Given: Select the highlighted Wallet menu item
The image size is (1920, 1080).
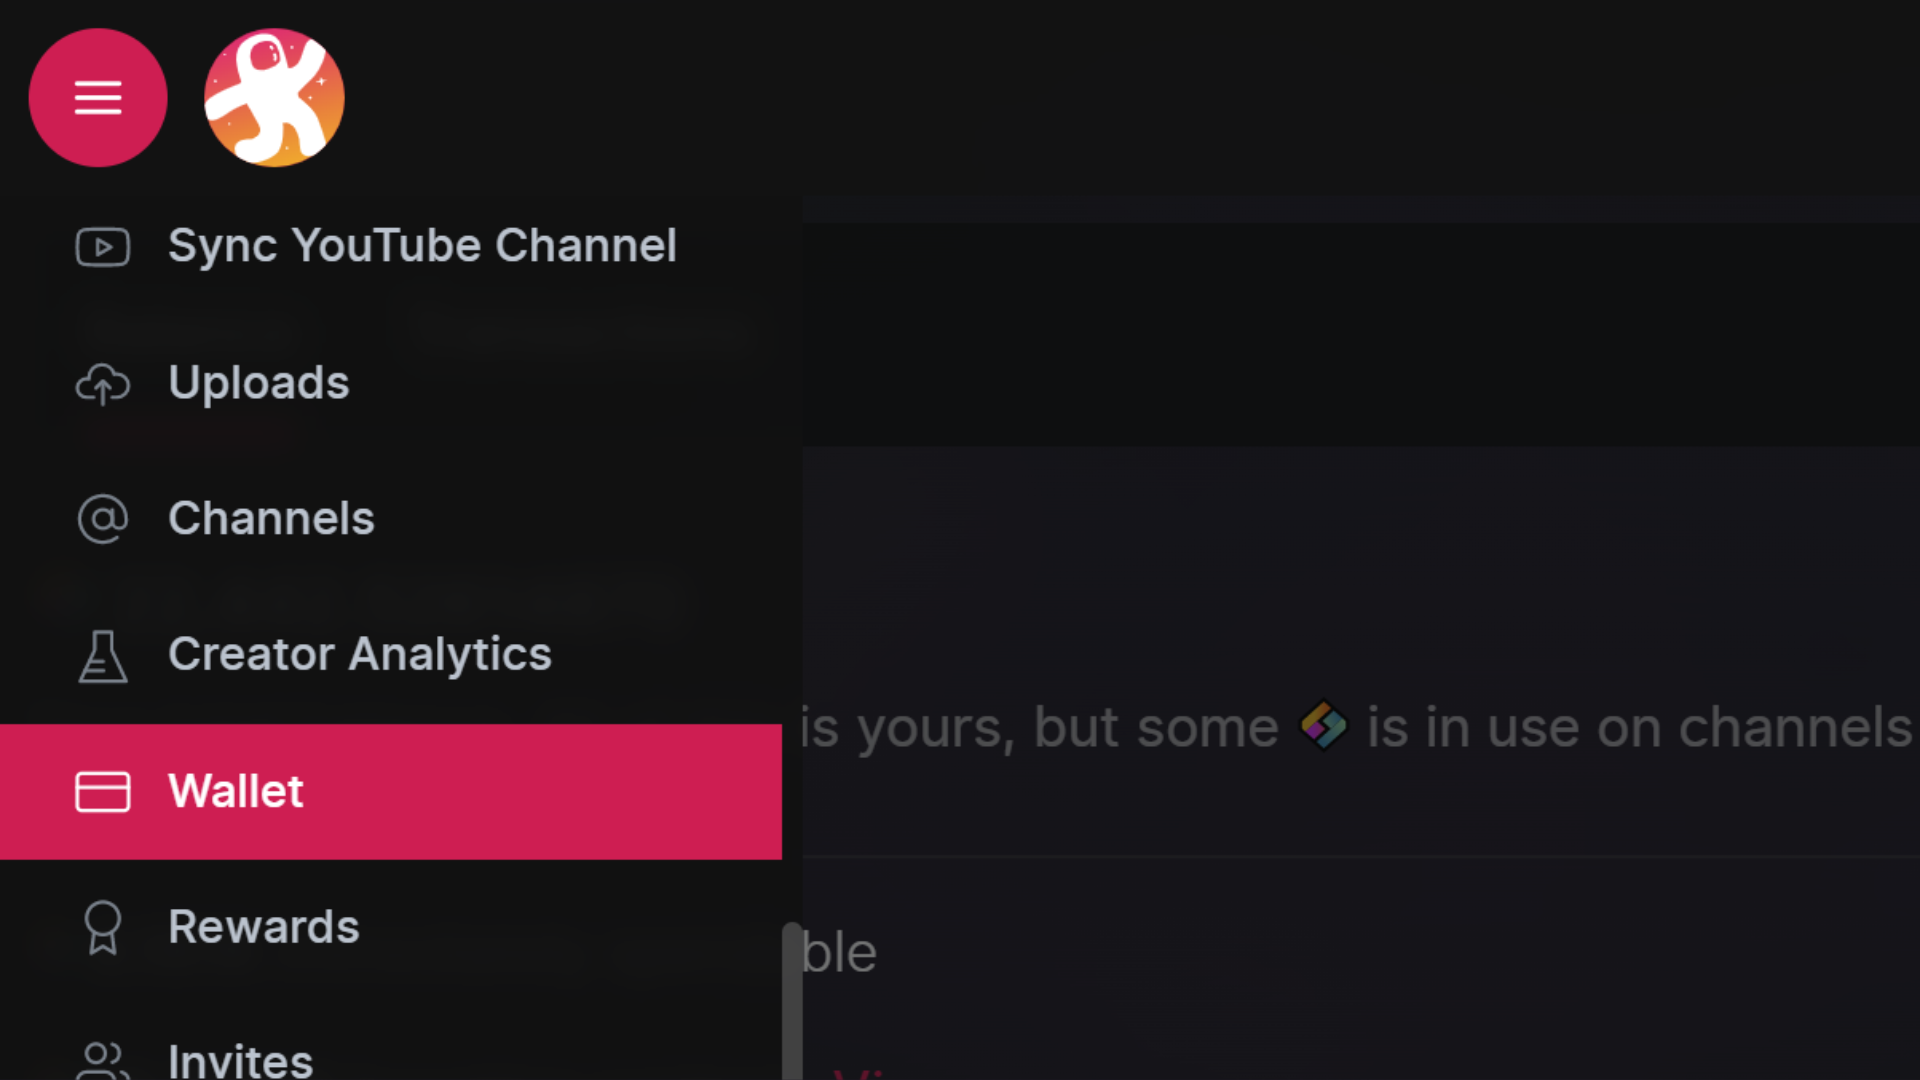Looking at the screenshot, I should [391, 792].
